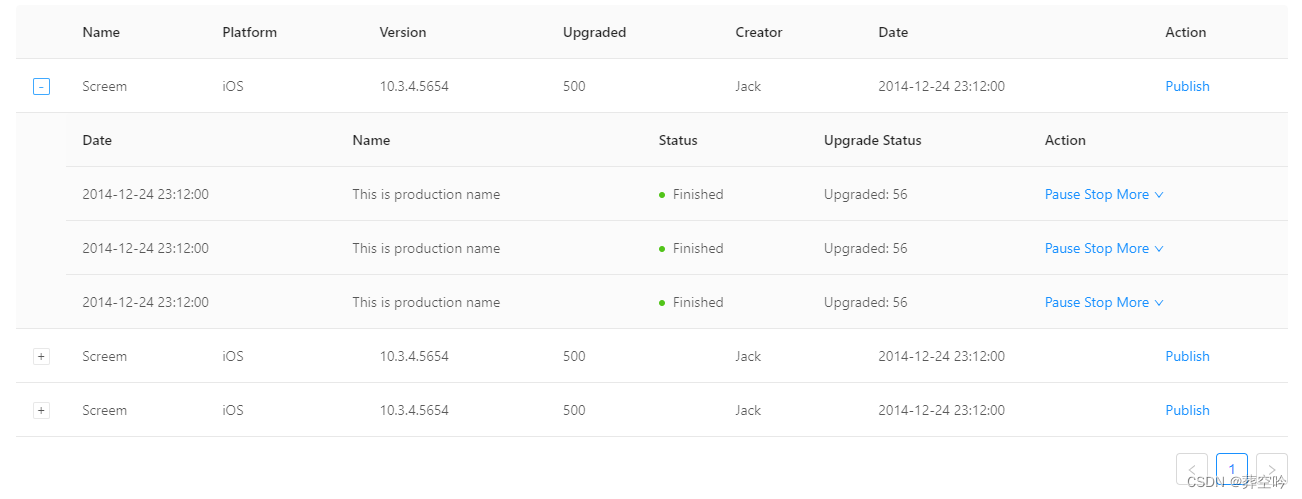Click the Upgraded column header
The image size is (1302, 499).
pos(594,33)
